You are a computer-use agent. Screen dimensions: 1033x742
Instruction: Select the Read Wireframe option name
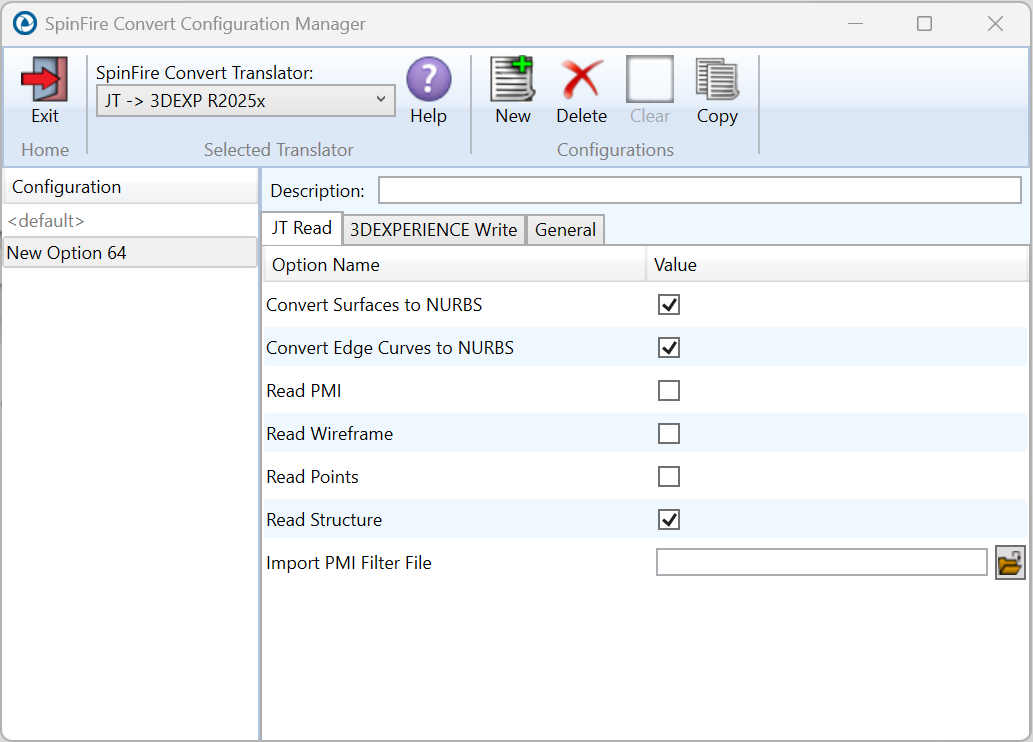[x=329, y=434]
